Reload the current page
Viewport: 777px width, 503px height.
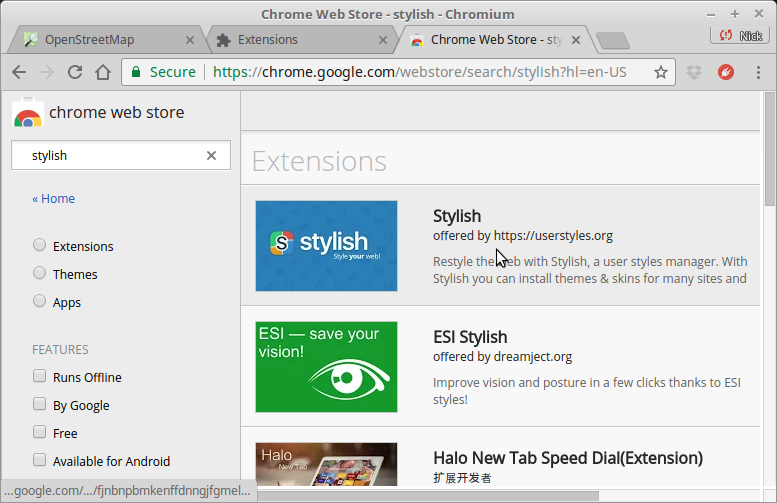pyautogui.click(x=75, y=72)
